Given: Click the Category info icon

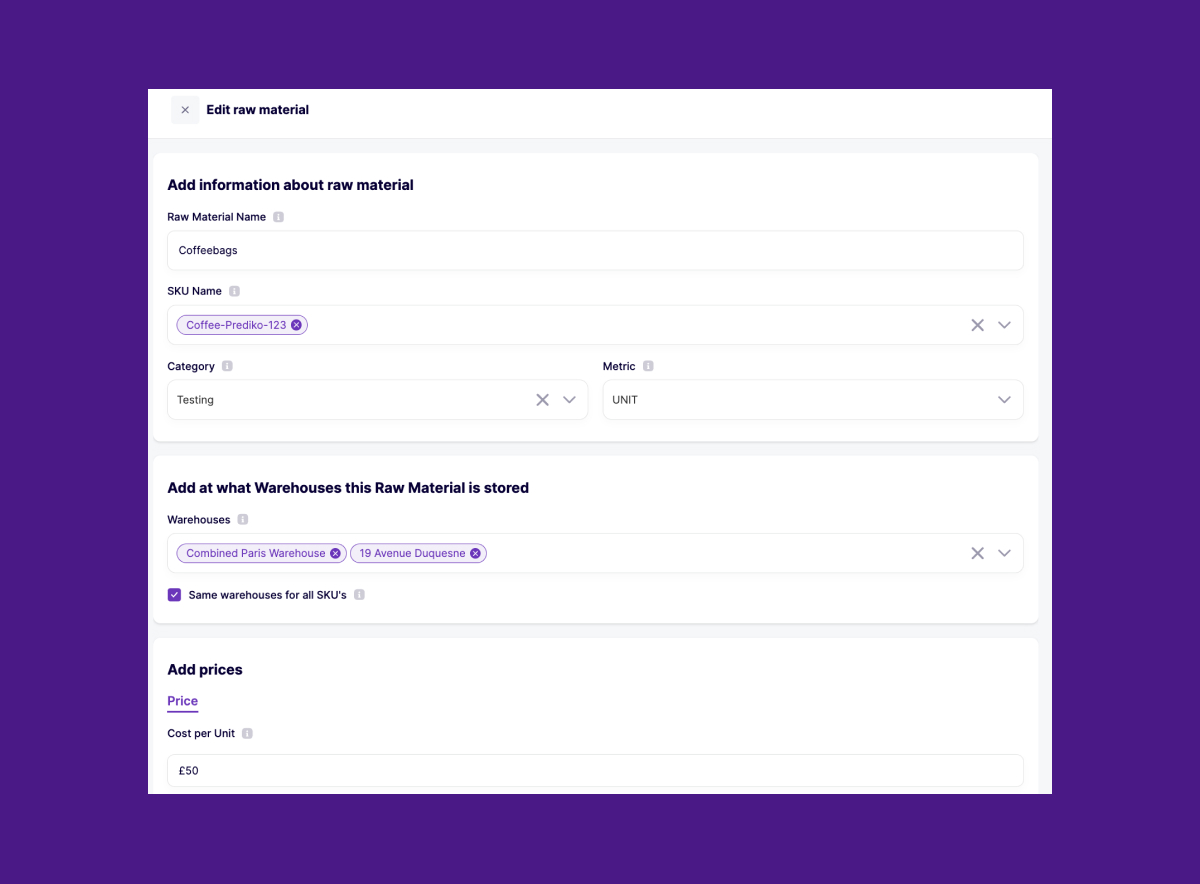Looking at the screenshot, I should tap(226, 366).
